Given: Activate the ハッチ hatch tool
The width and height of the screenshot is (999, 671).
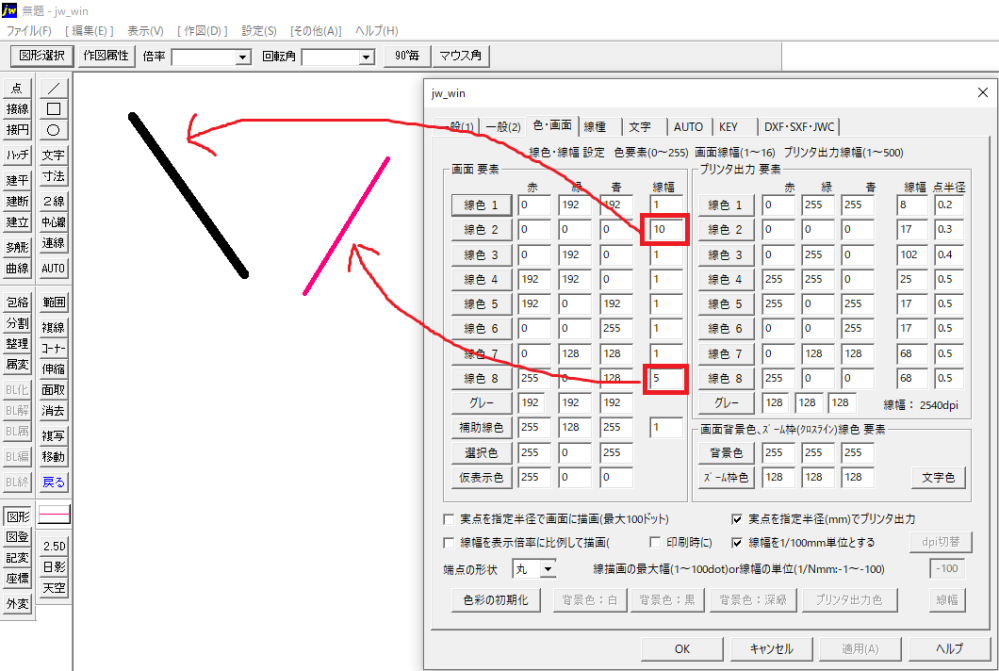Looking at the screenshot, I should pyautogui.click(x=17, y=155).
